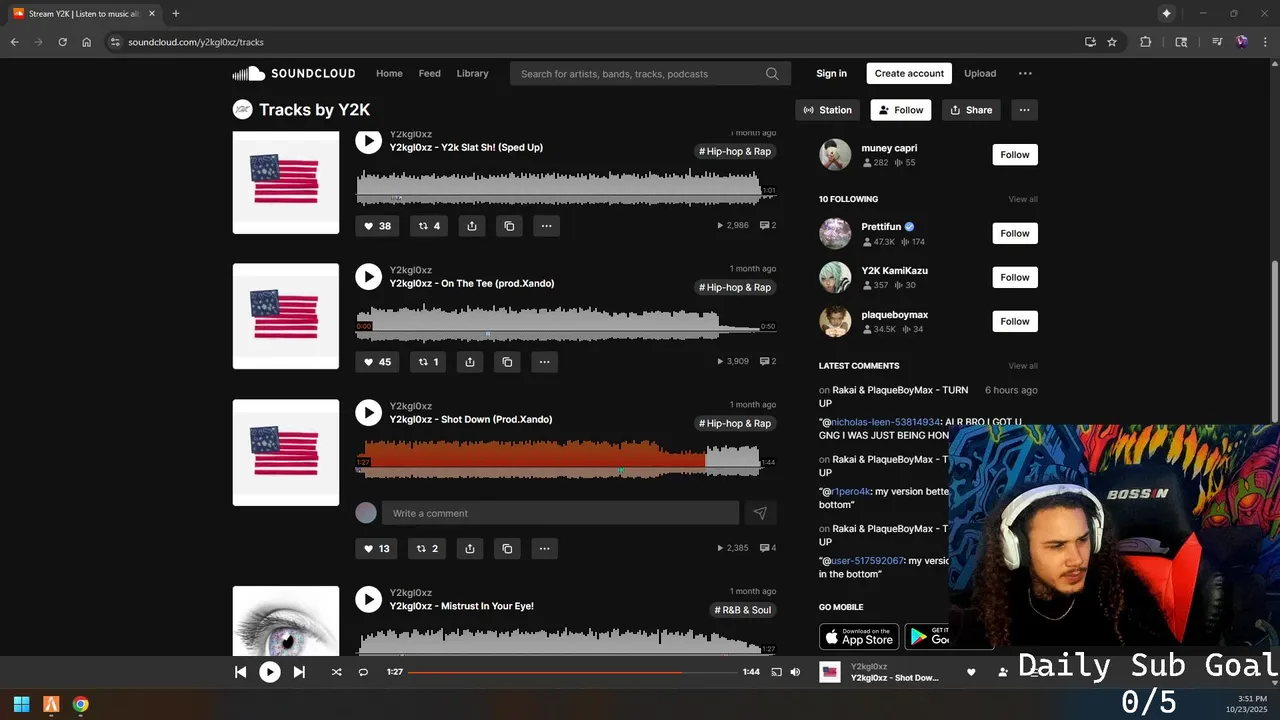The image size is (1280, 720).
Task: Click the cast icon in player bar
Action: 776,672
